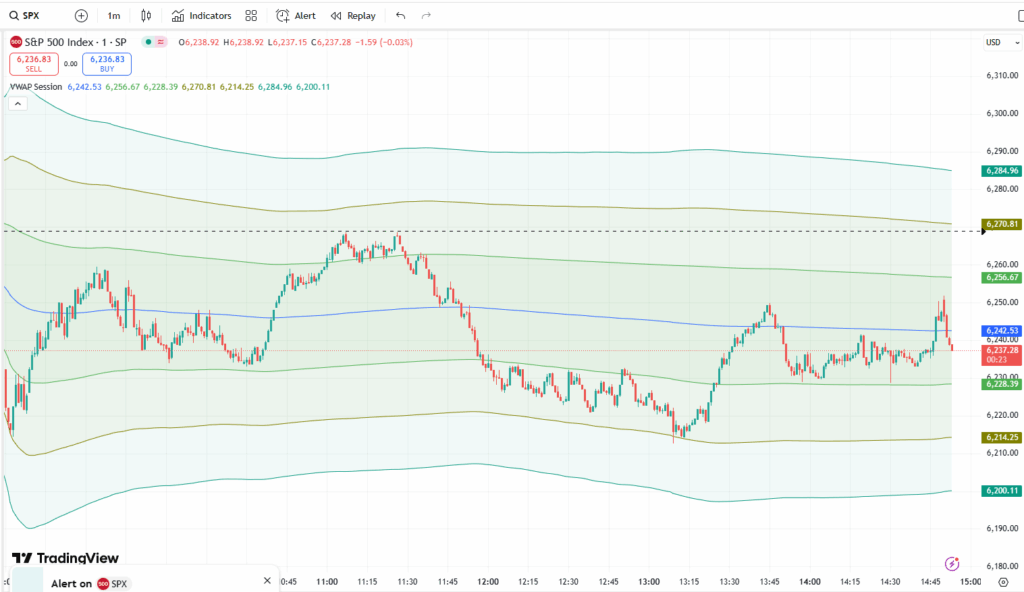The height and width of the screenshot is (592, 1024).
Task: Click the 6,242.53 VWAP price label
Action: tap(1001, 331)
